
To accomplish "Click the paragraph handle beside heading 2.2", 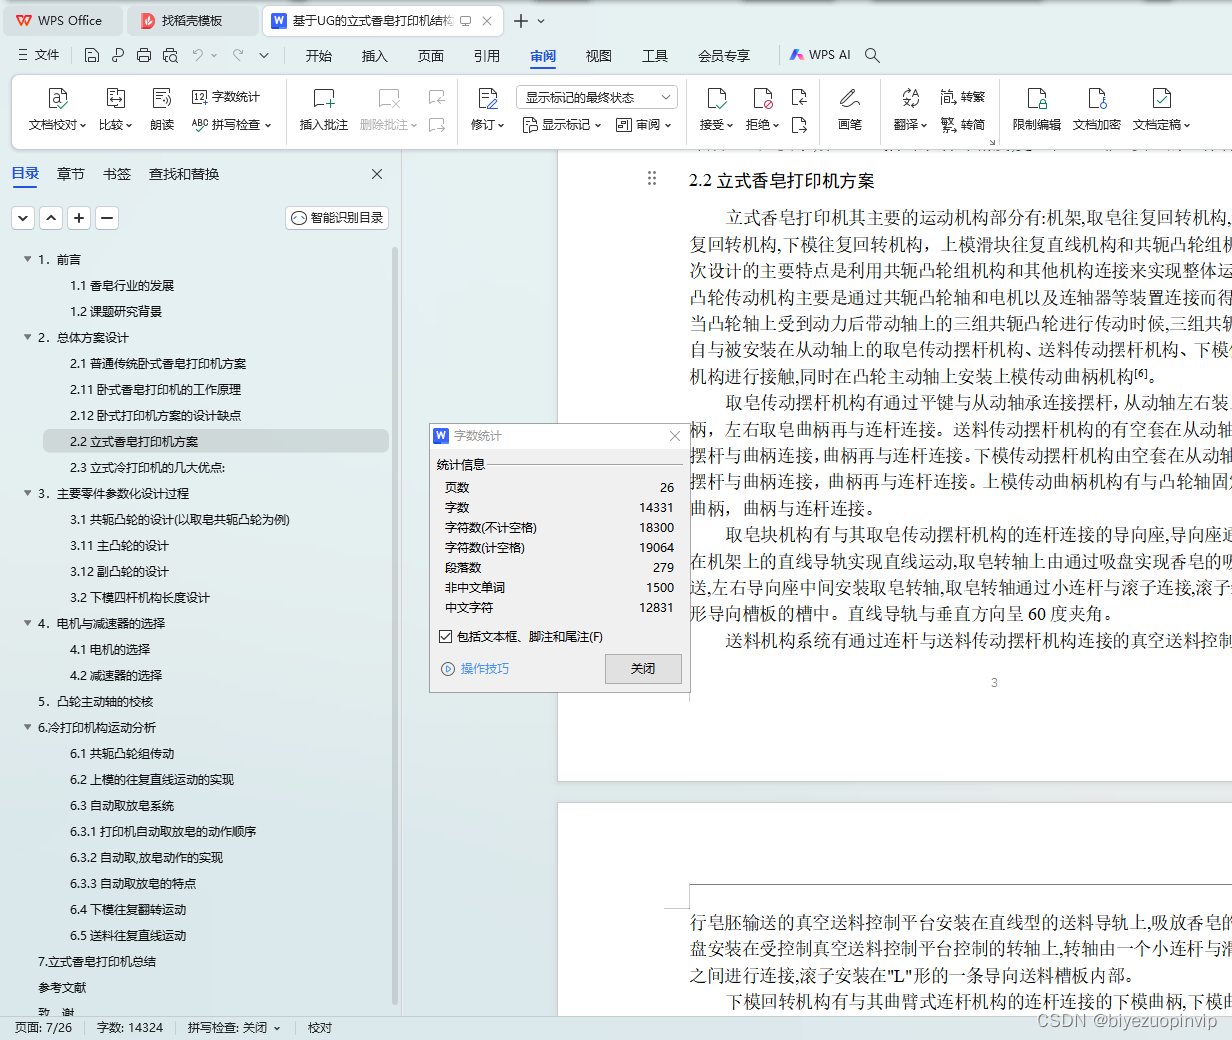I will tap(652, 179).
